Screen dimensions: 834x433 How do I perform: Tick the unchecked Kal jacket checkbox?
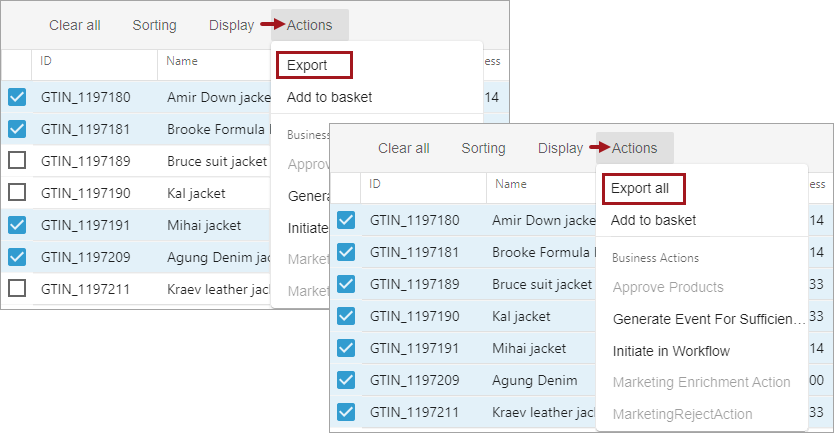(x=17, y=193)
